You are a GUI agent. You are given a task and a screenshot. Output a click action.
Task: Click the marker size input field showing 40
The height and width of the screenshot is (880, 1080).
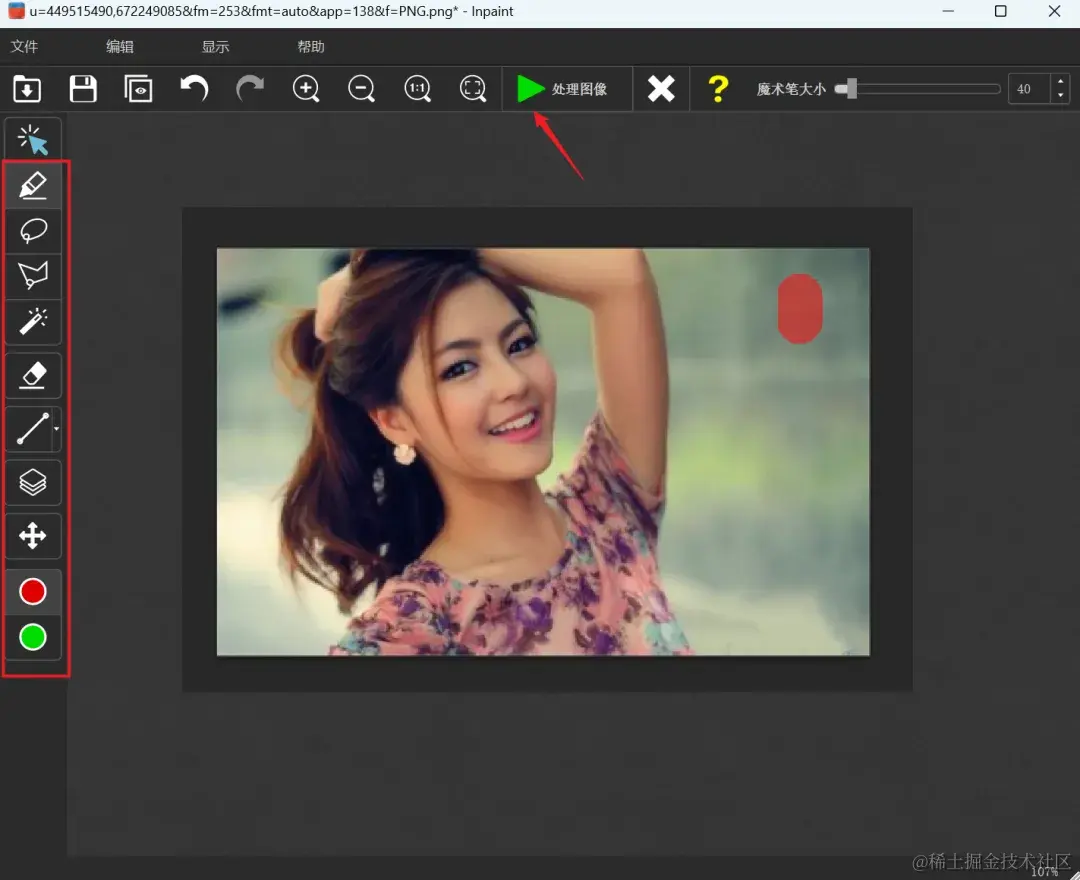coord(1028,89)
